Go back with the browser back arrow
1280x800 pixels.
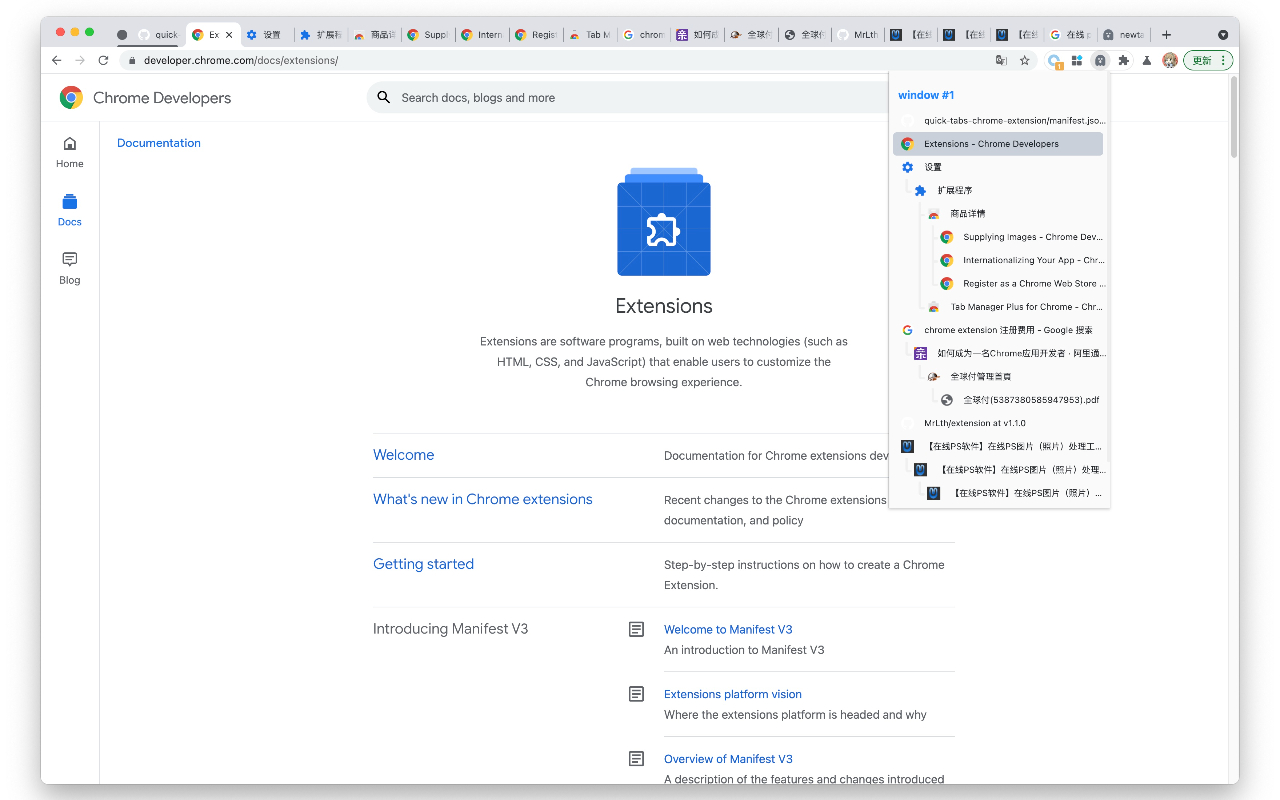(57, 60)
